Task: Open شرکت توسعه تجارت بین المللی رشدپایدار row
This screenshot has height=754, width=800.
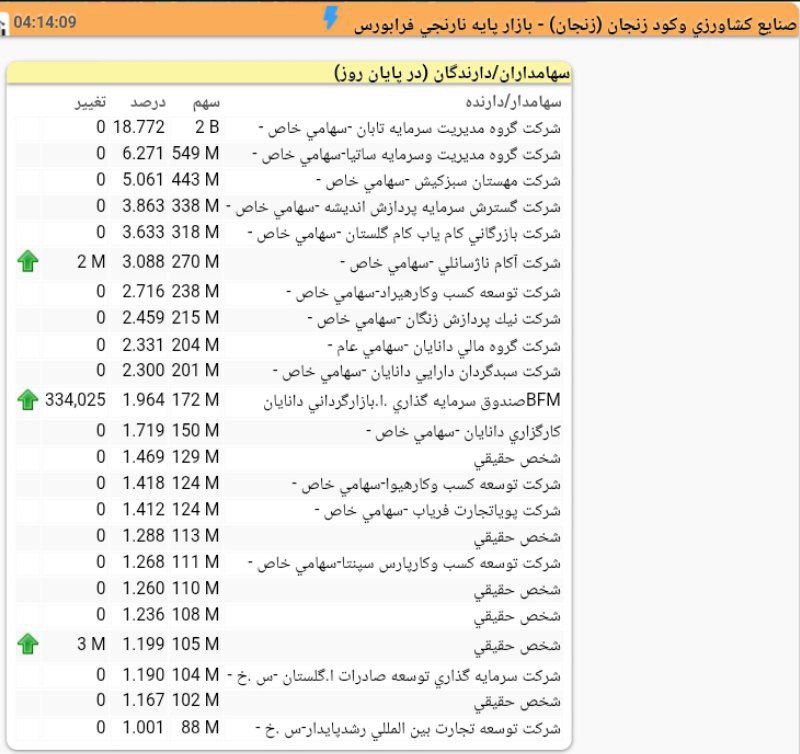Action: point(408,728)
